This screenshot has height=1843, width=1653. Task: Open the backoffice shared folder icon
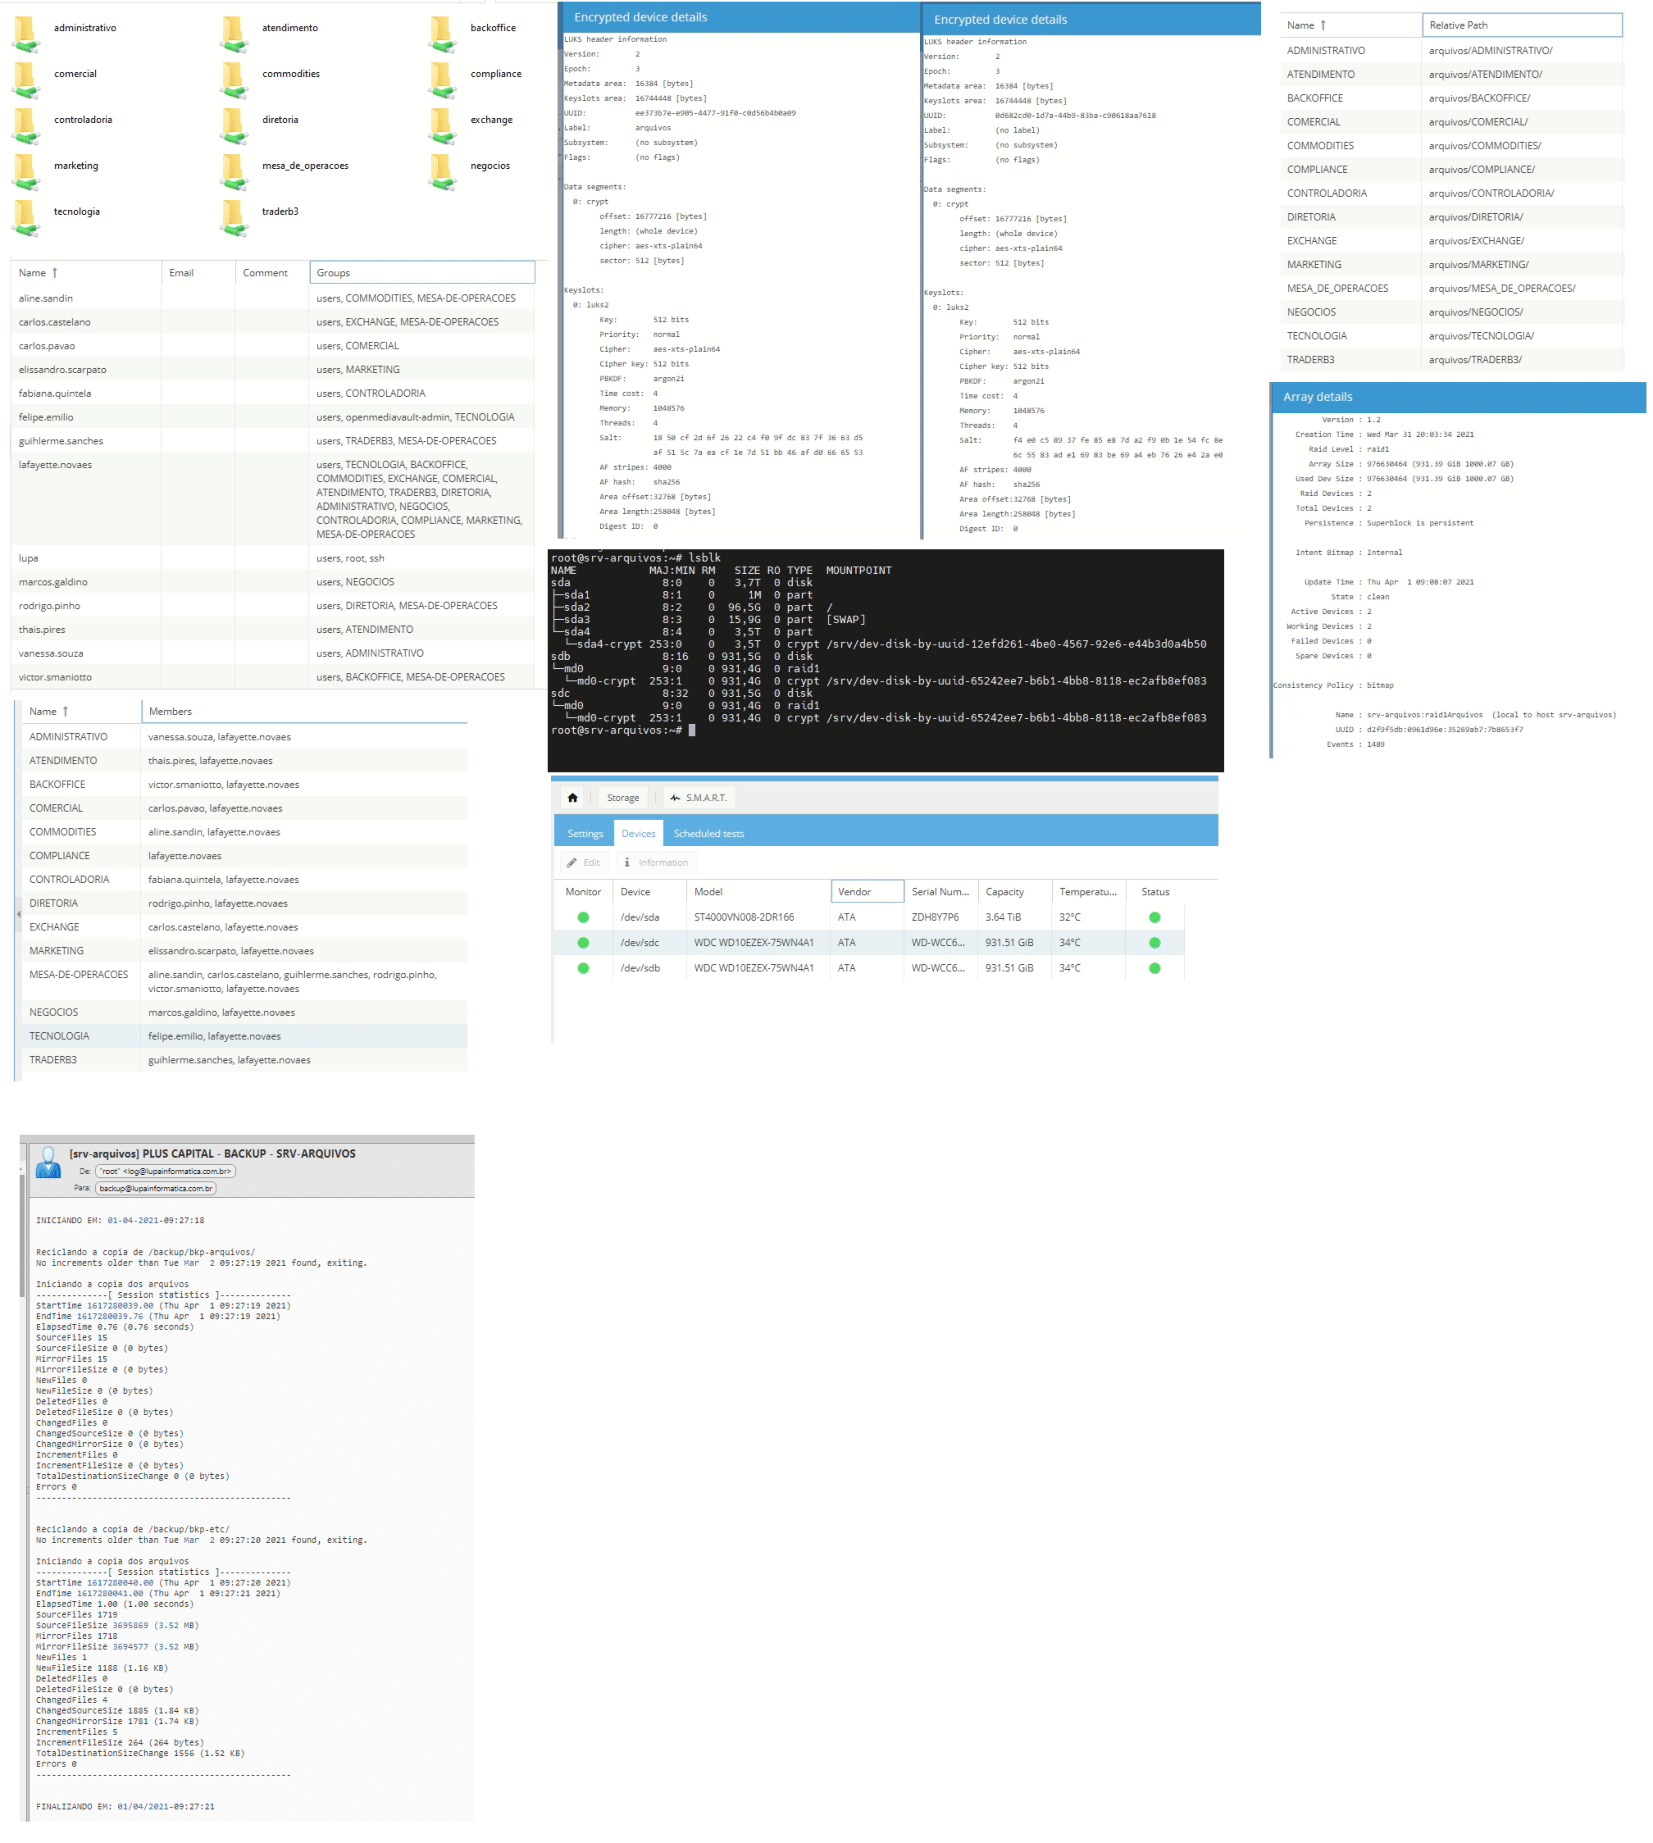point(443,32)
